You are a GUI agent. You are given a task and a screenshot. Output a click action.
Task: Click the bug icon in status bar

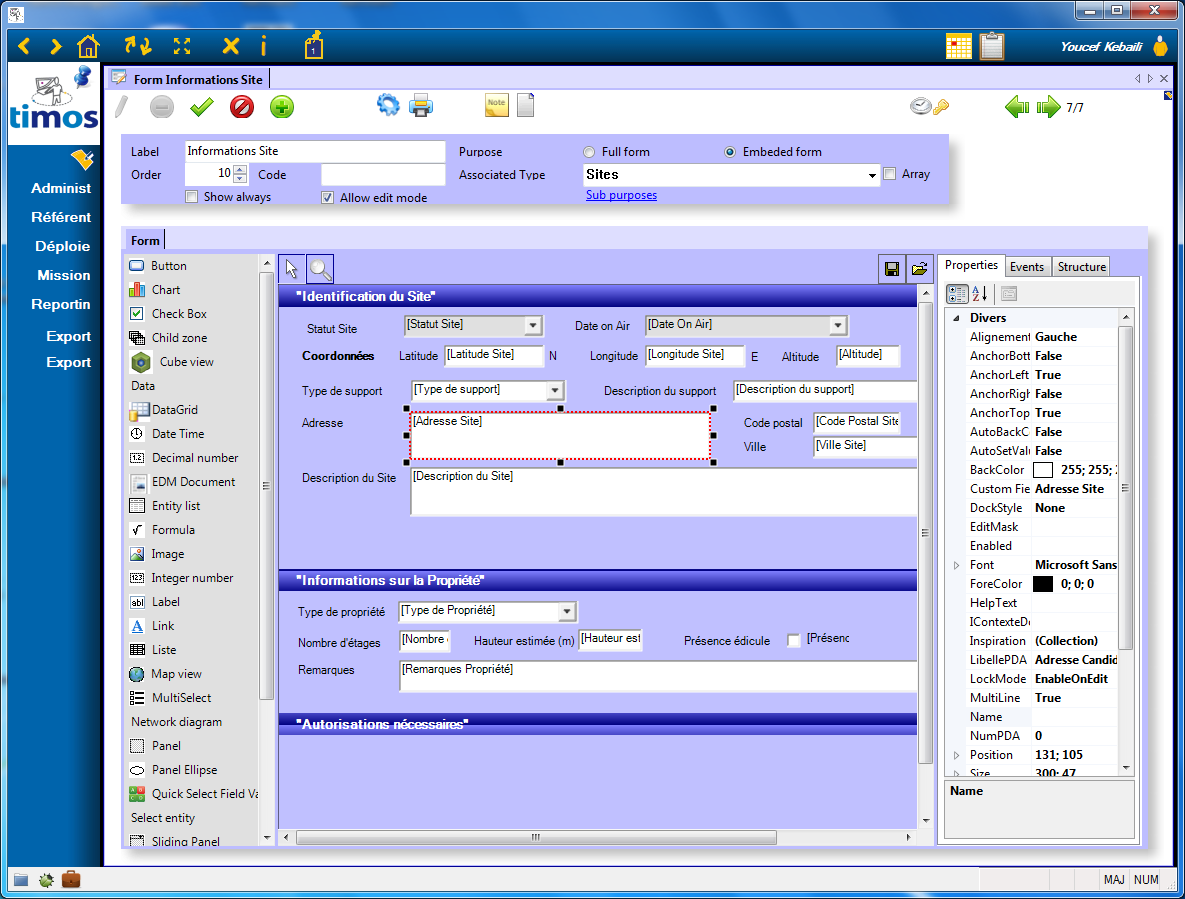46,880
